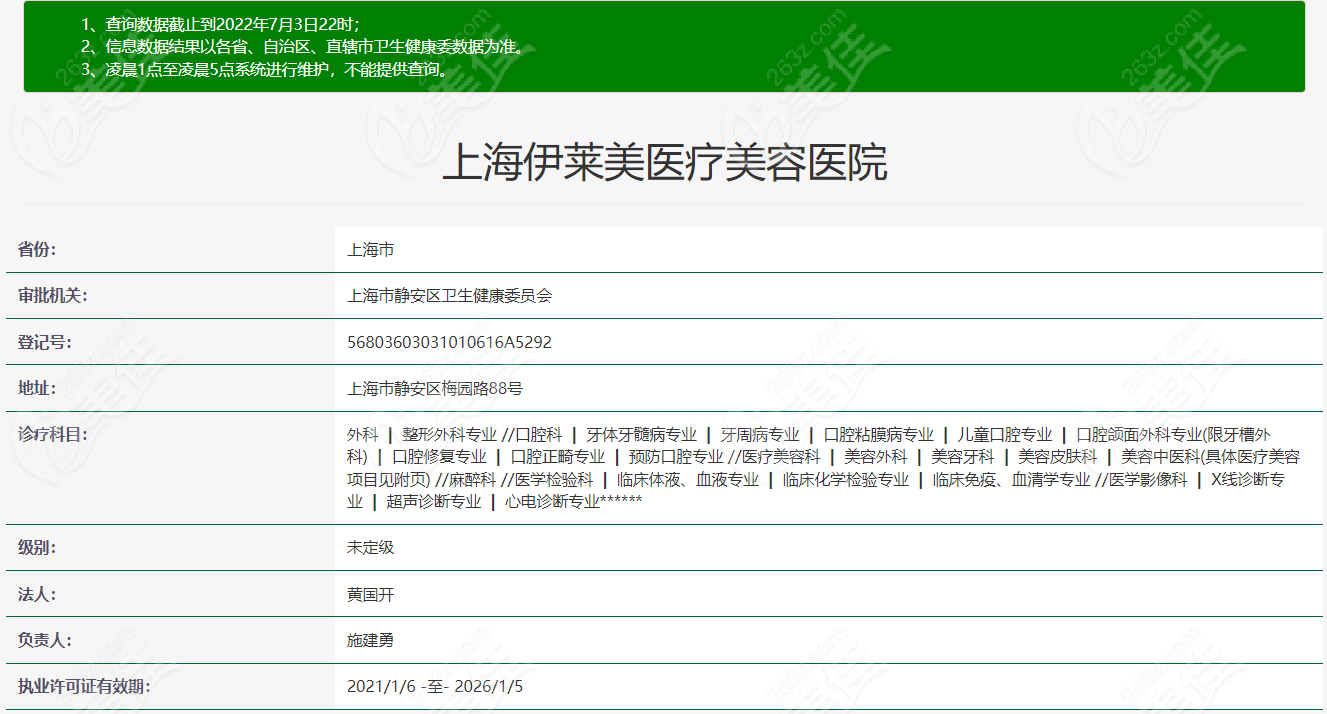
Task: Select the 执业许可证有效期 label
Action: click(85, 686)
